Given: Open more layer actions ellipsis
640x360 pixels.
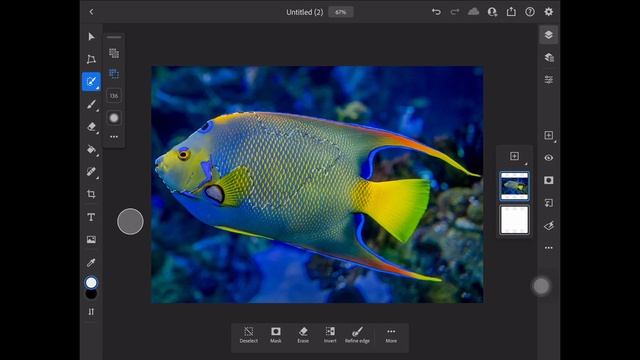Looking at the screenshot, I should 549,248.
